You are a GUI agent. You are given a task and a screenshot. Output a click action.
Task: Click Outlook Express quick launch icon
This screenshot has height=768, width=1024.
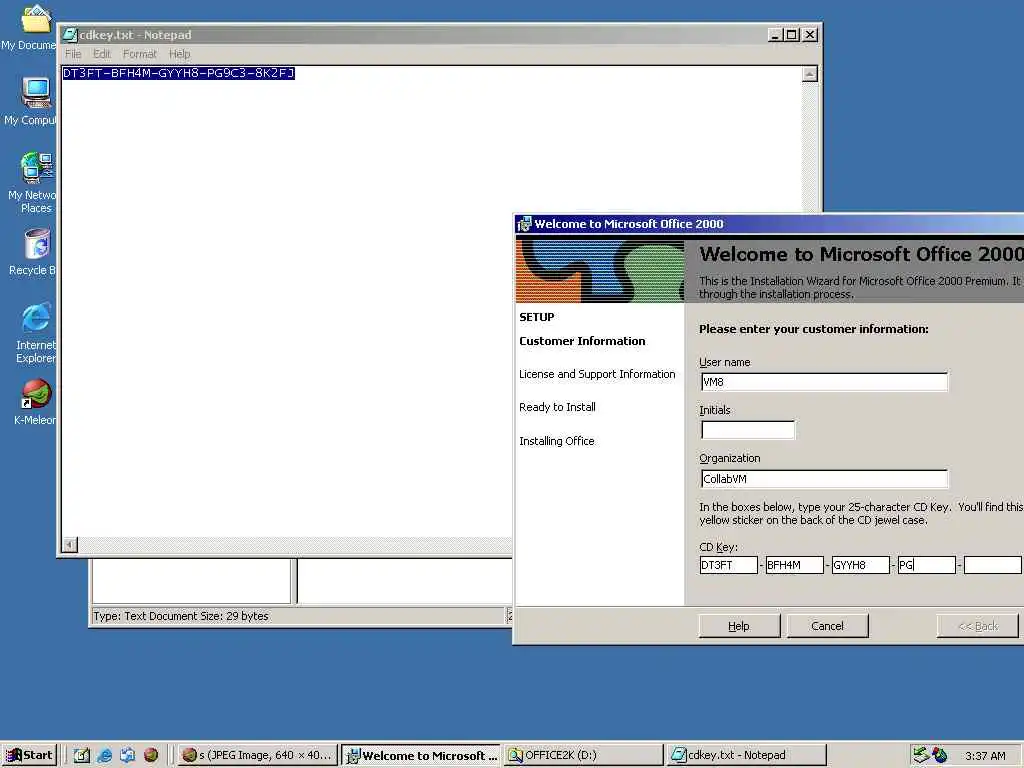pos(127,755)
